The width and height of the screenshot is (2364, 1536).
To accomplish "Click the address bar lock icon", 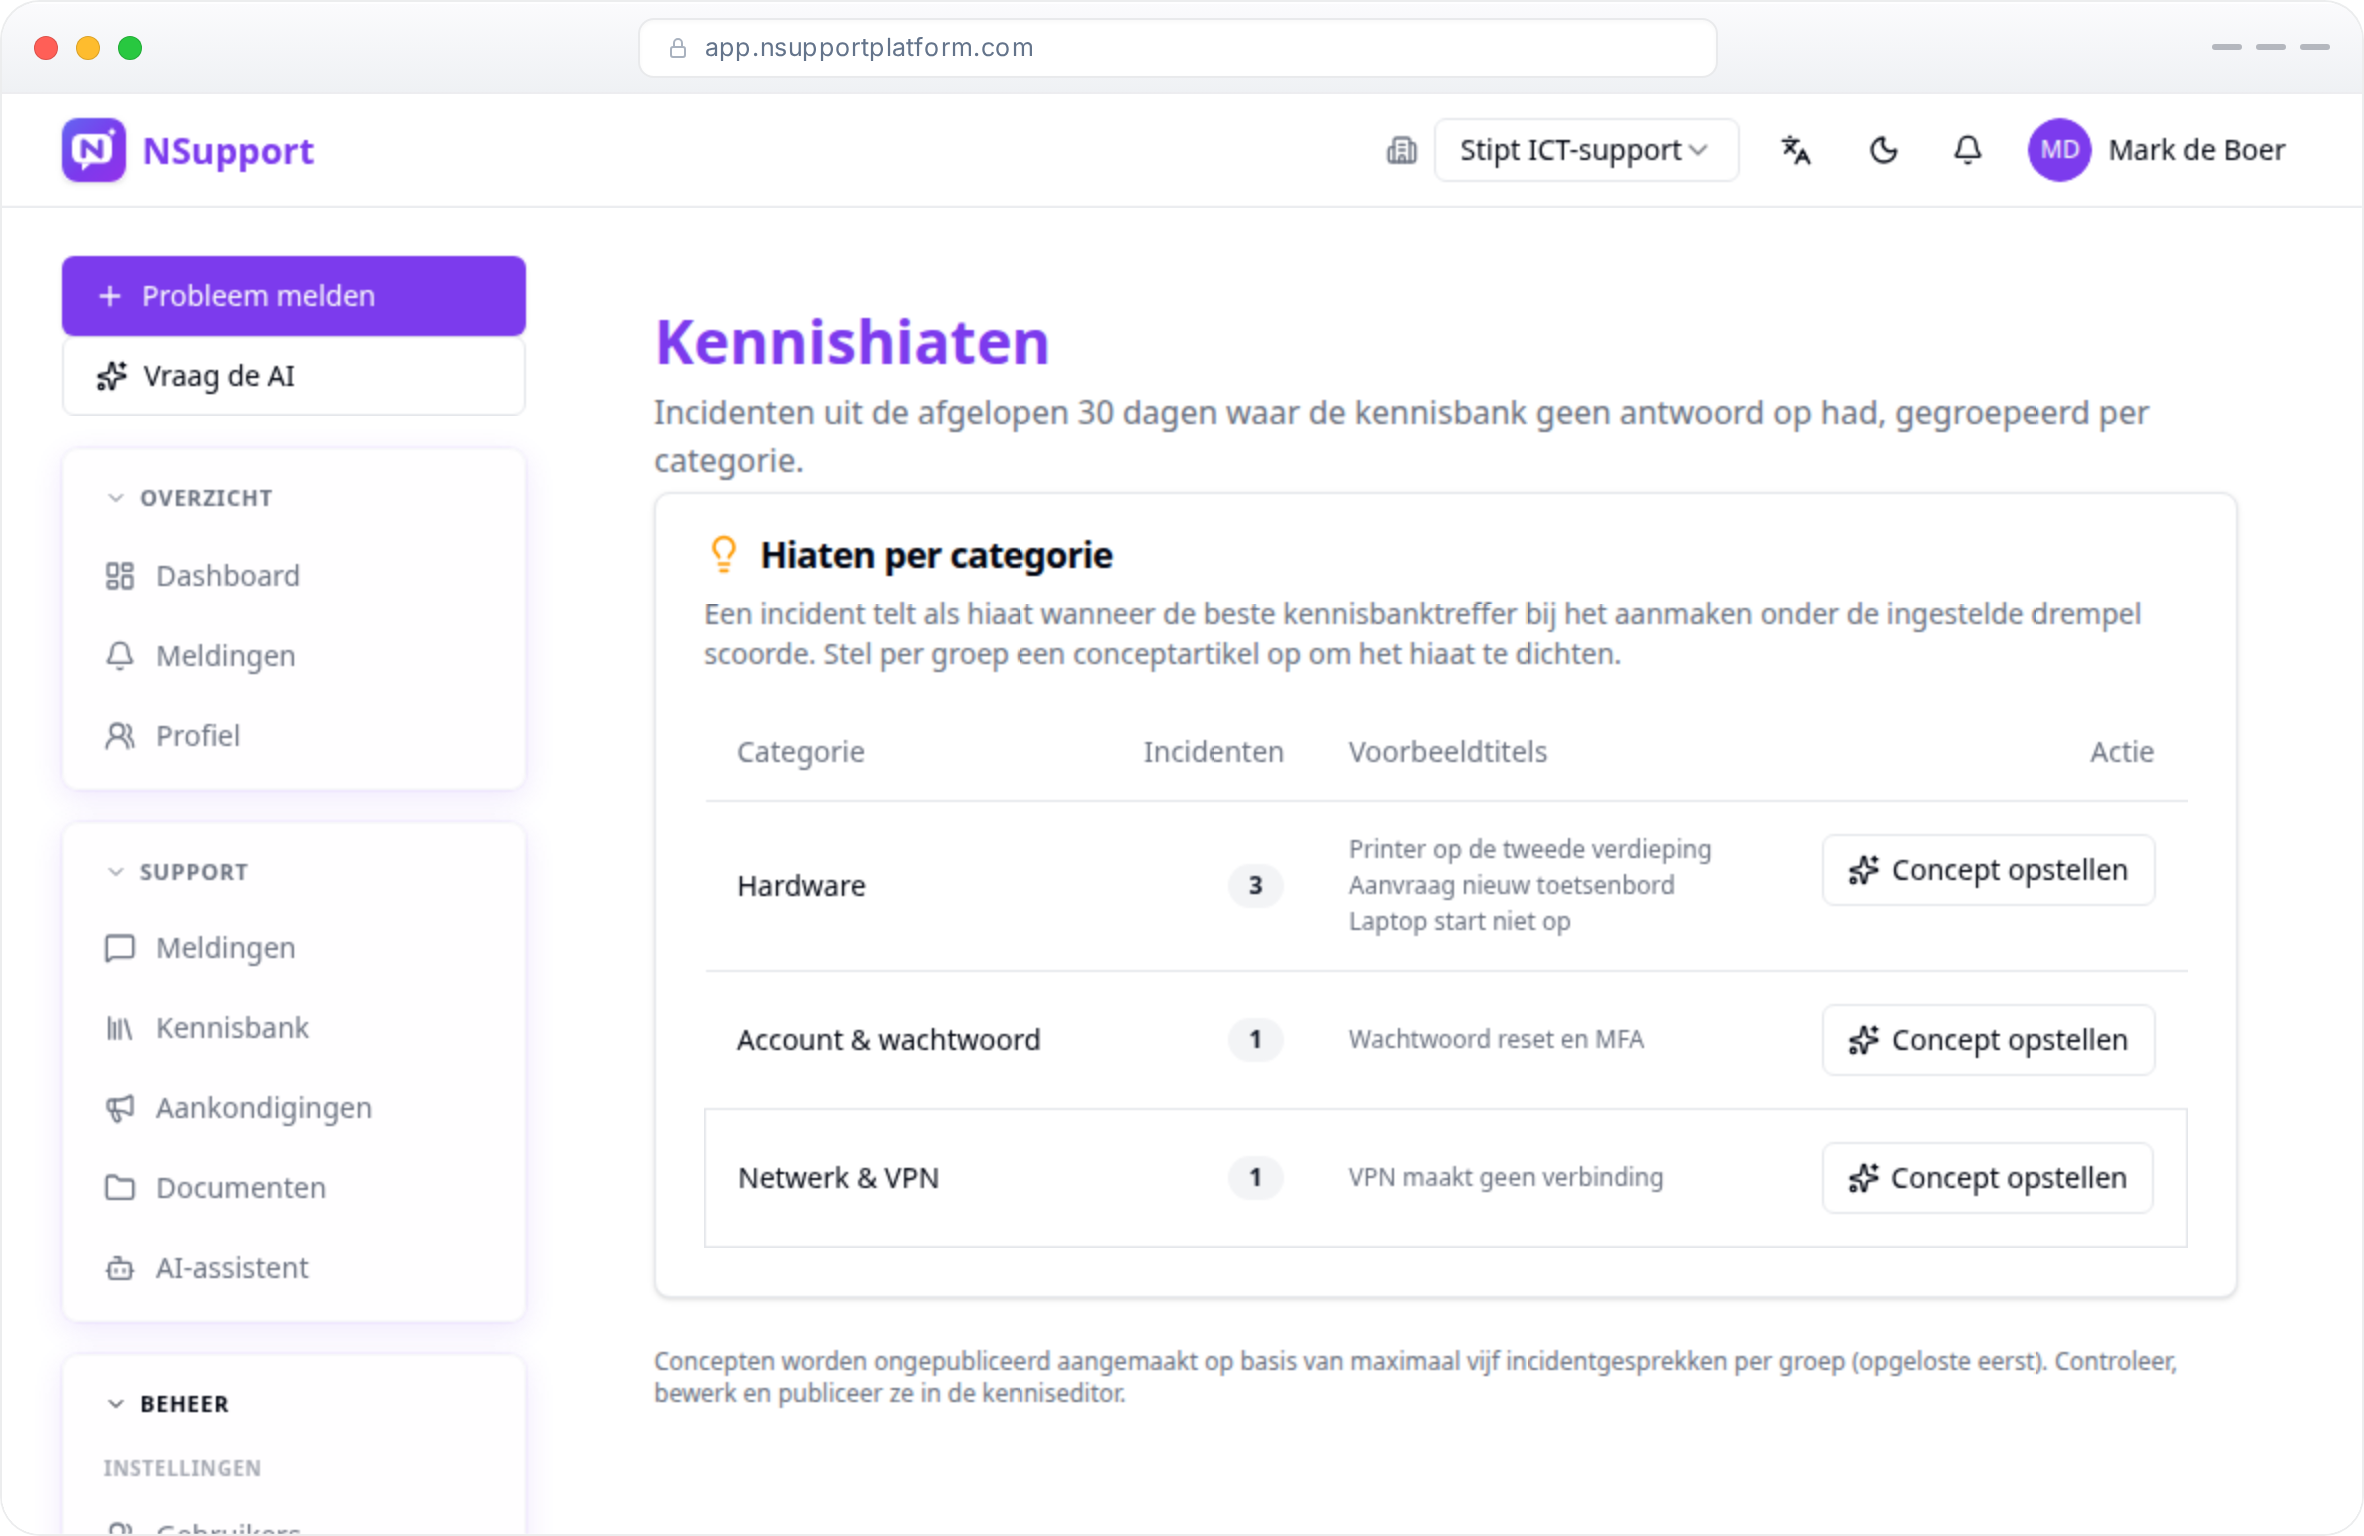I will point(678,48).
